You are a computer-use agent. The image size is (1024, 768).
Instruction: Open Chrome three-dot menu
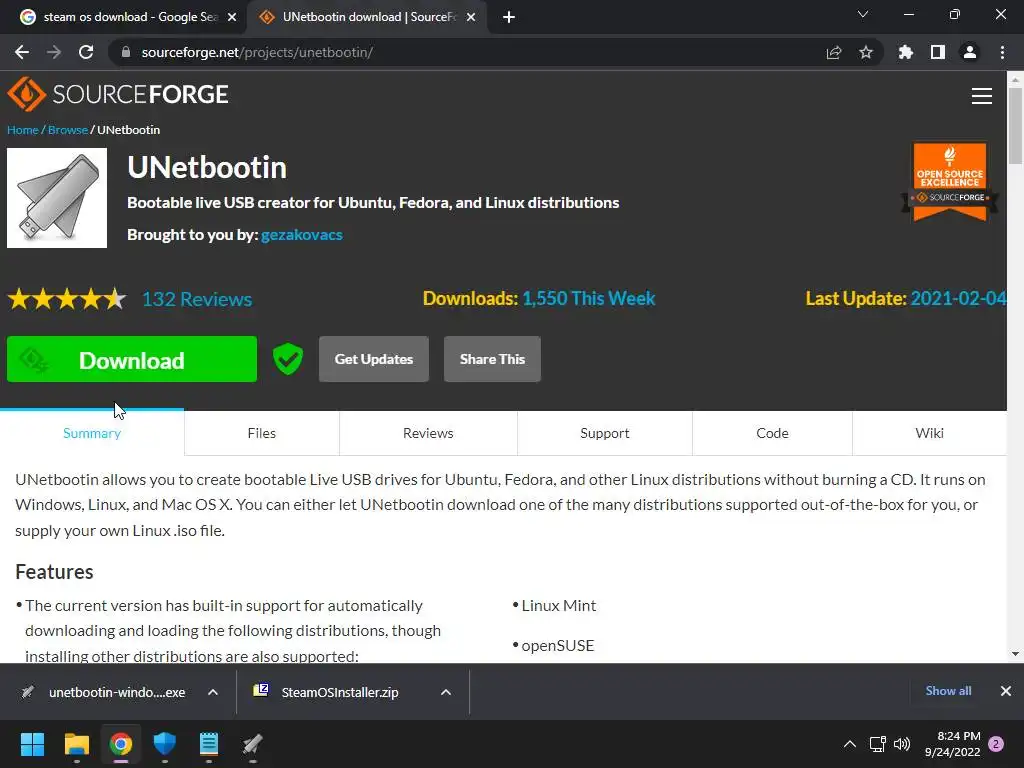[1002, 52]
